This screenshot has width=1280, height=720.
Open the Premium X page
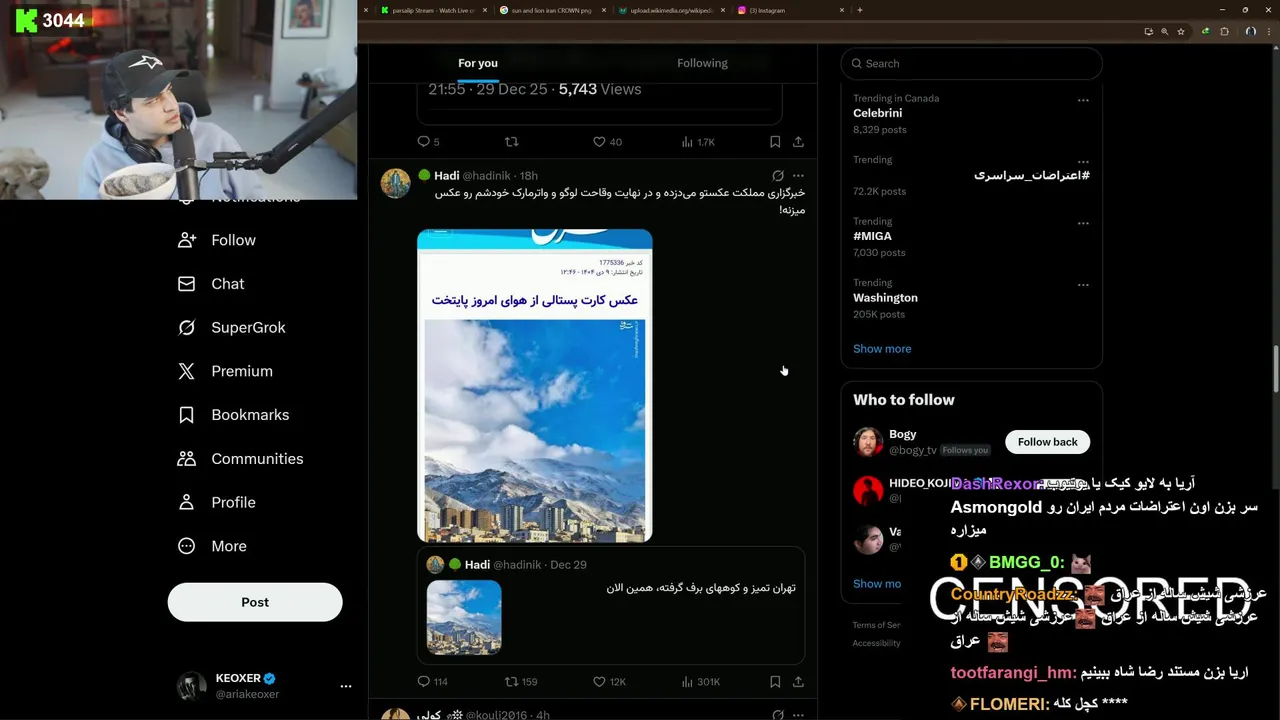point(225,371)
